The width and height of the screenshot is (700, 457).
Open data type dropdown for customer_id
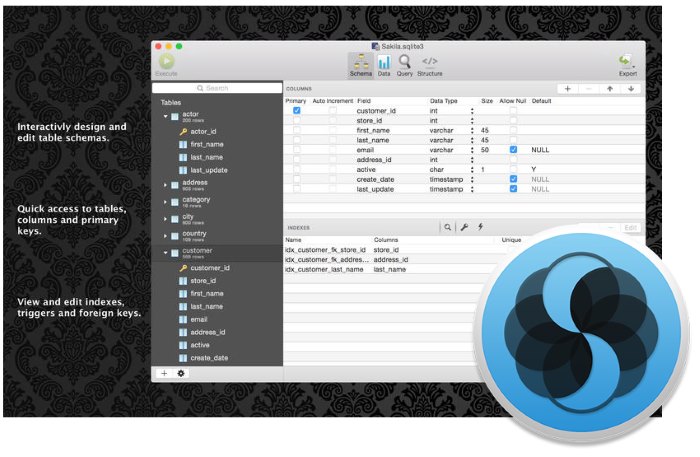pos(472,110)
